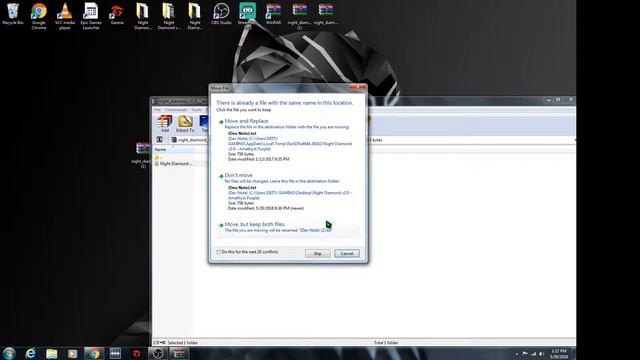Image resolution: width=640 pixels, height=360 pixels.
Task: Click the Garena taskbar icon
Action: pyautogui.click(x=136, y=353)
